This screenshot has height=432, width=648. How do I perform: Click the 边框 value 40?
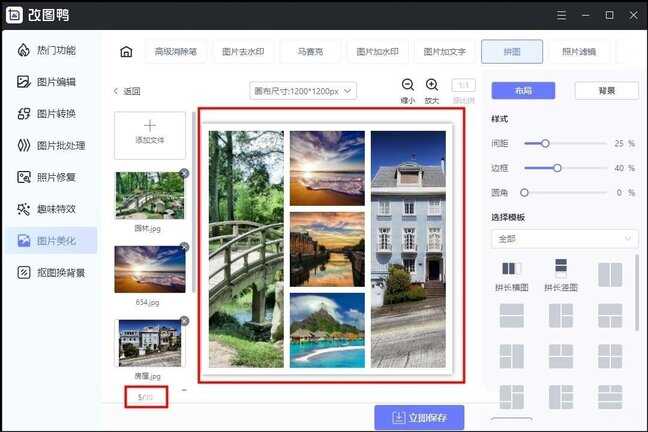point(619,168)
